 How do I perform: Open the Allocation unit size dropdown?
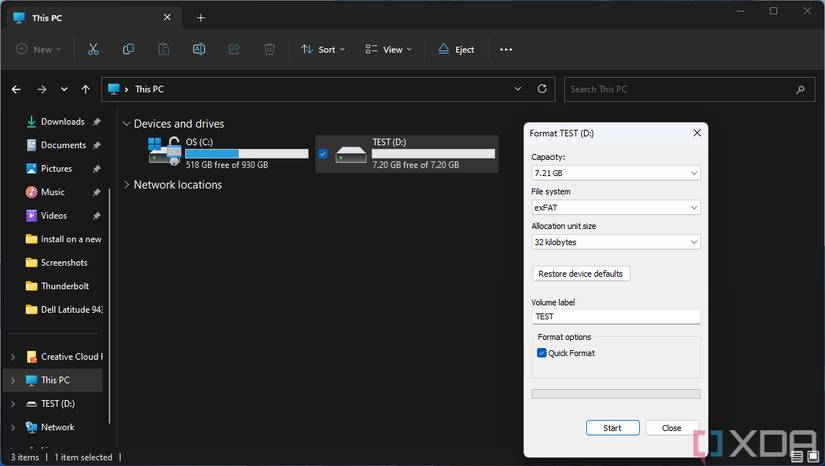tap(616, 242)
